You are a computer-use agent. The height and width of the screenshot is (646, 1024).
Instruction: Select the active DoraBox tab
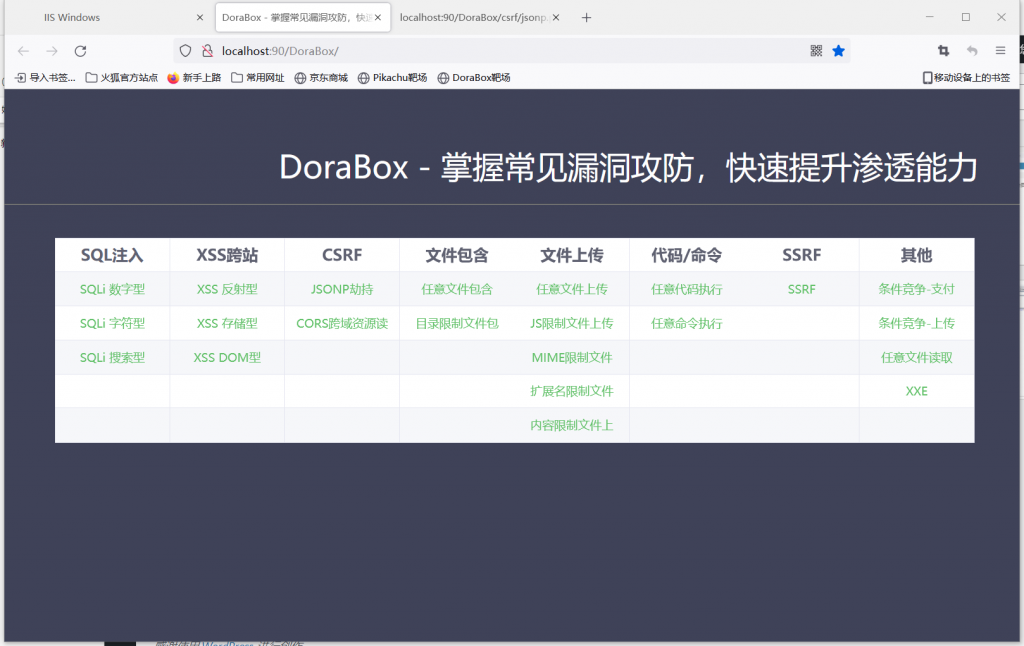point(303,18)
